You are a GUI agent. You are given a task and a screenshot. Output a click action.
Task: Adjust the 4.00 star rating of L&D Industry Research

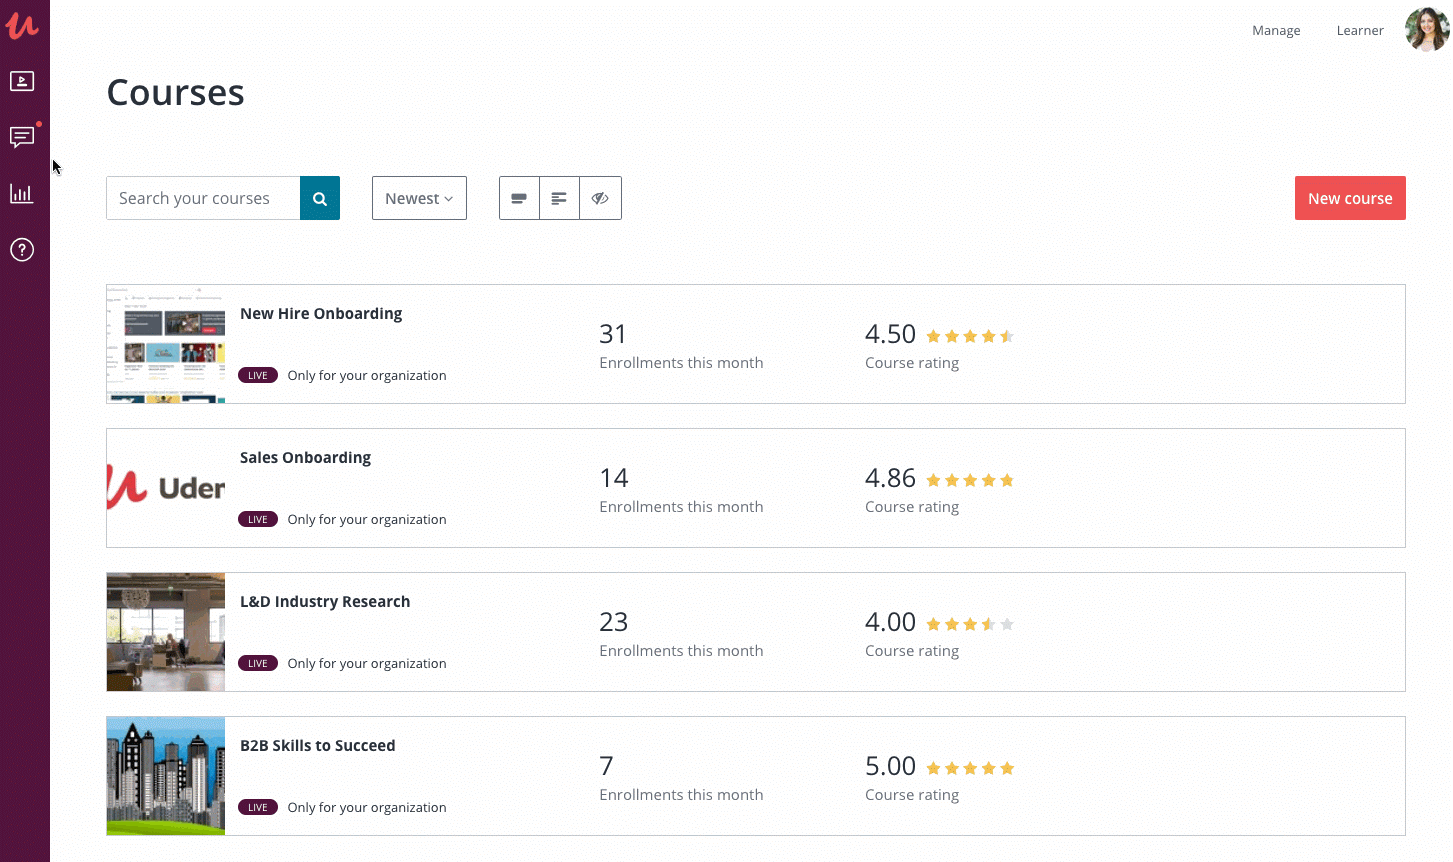pos(969,623)
